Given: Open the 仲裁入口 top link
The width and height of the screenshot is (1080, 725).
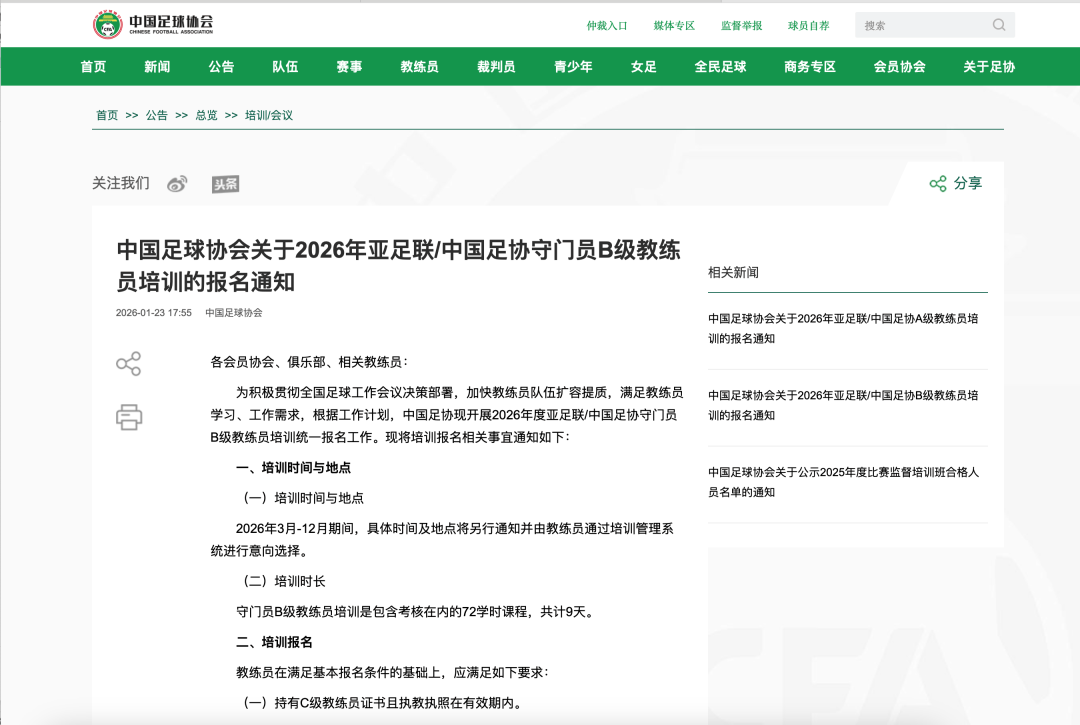Looking at the screenshot, I should coord(607,26).
